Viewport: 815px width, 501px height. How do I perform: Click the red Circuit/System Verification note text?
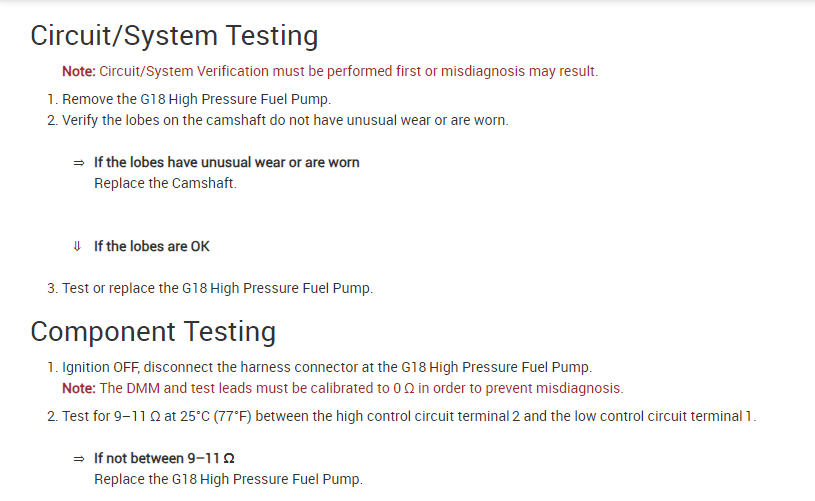tap(349, 71)
